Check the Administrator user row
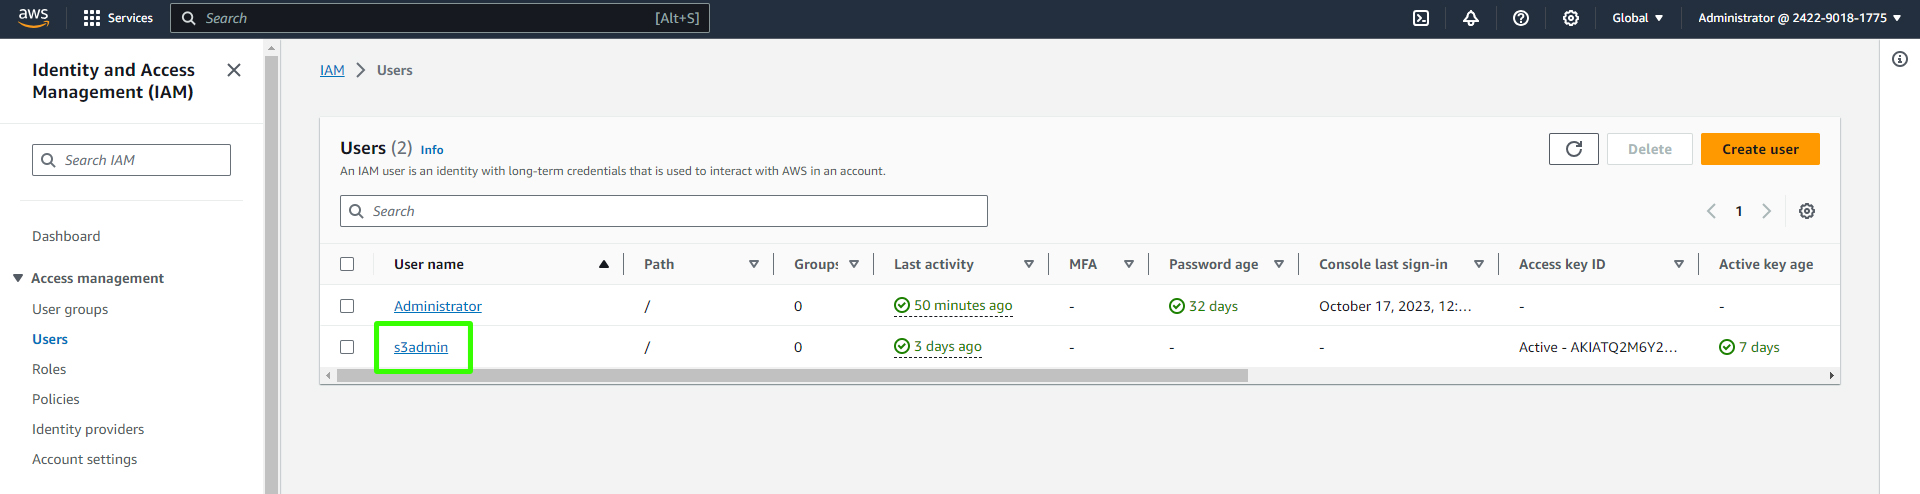The height and width of the screenshot is (494, 1920). (x=347, y=306)
